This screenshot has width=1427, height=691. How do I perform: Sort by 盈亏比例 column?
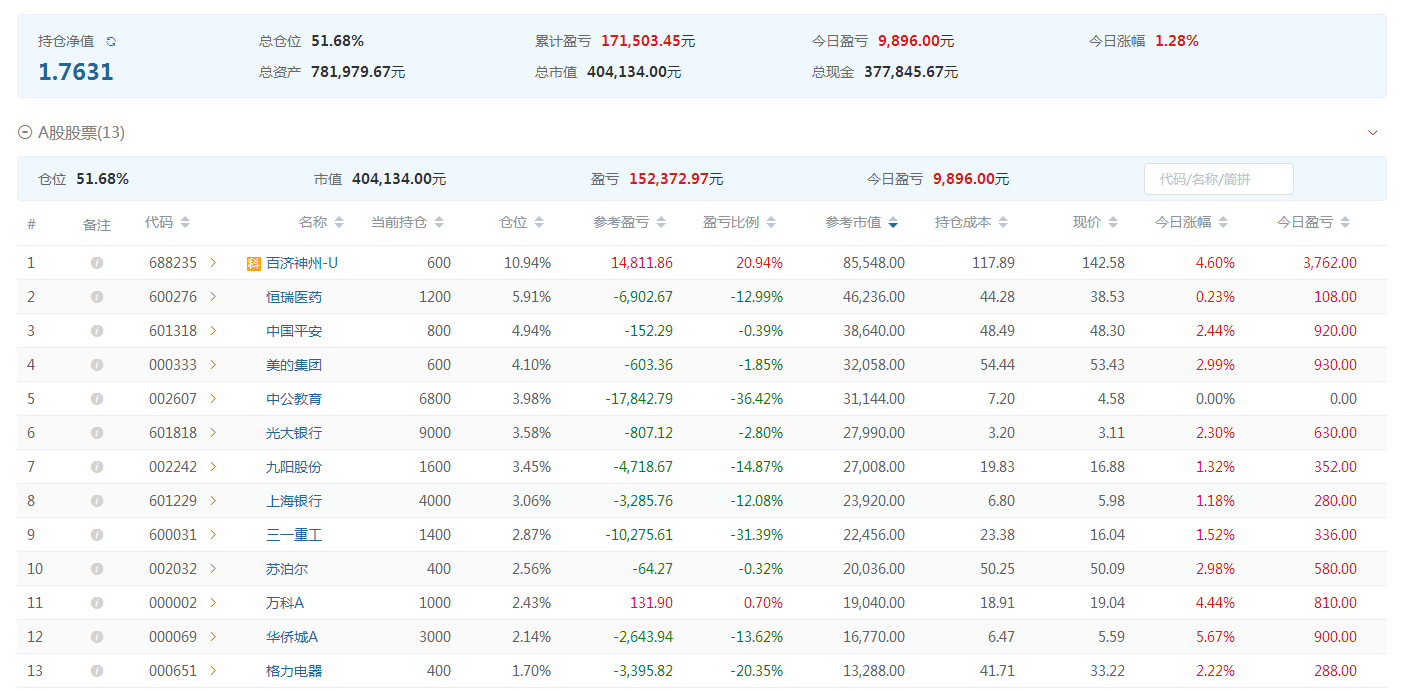point(740,222)
